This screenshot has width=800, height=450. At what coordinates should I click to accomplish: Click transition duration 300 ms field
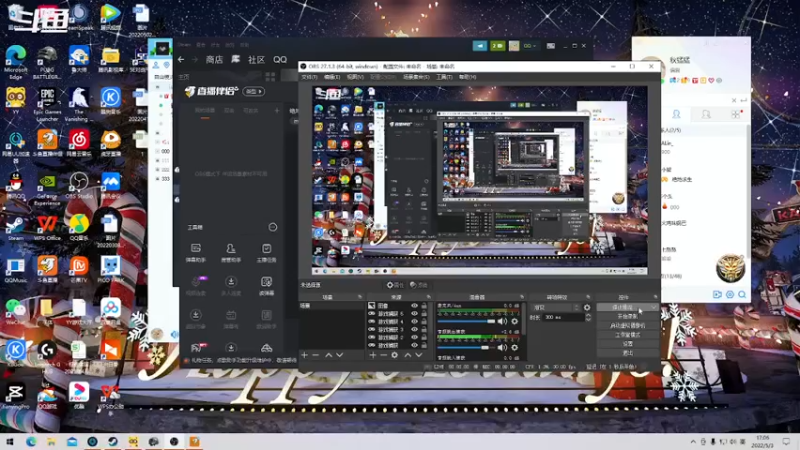pyautogui.click(x=563, y=317)
